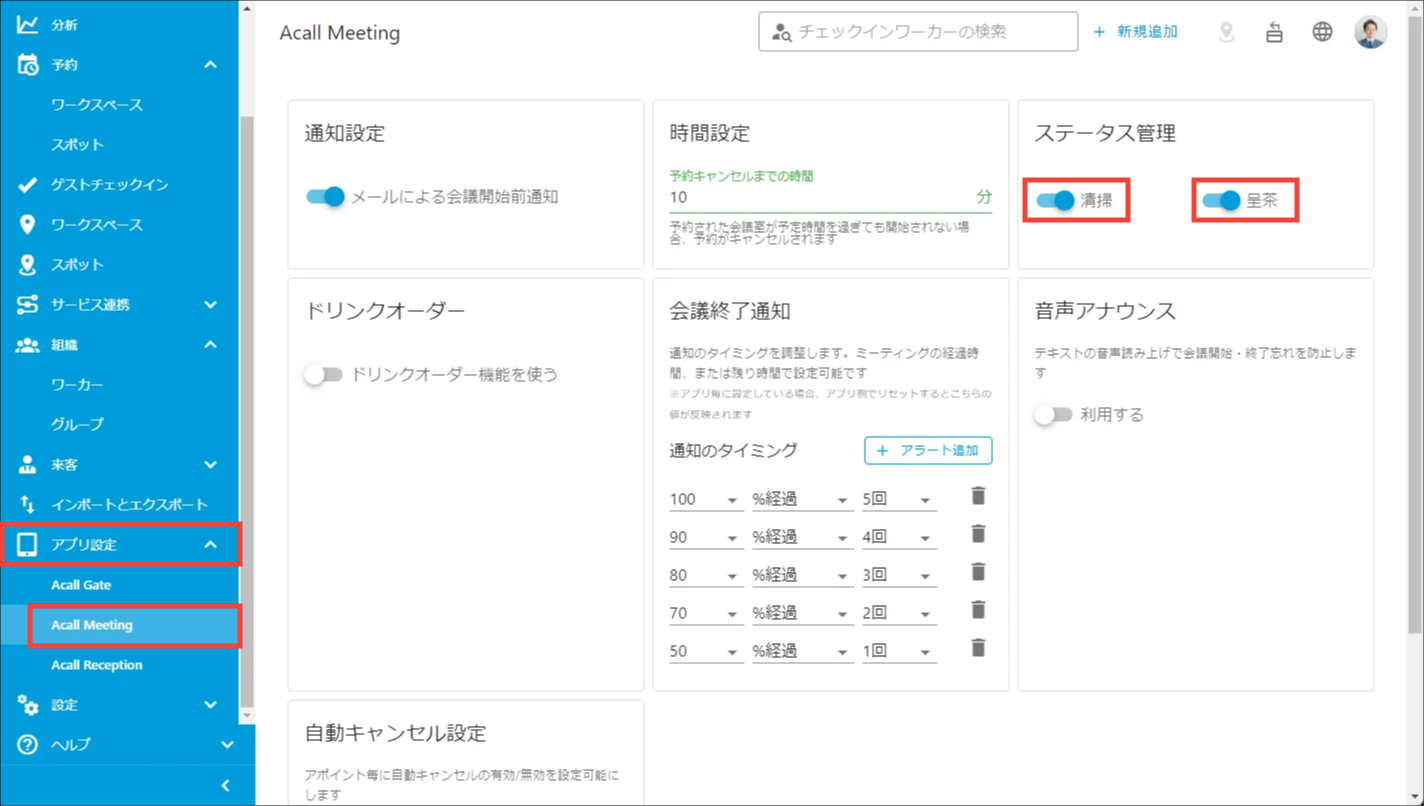Click the 設定 gears icon
The height and width of the screenshot is (806, 1424).
pyautogui.click(x=27, y=705)
